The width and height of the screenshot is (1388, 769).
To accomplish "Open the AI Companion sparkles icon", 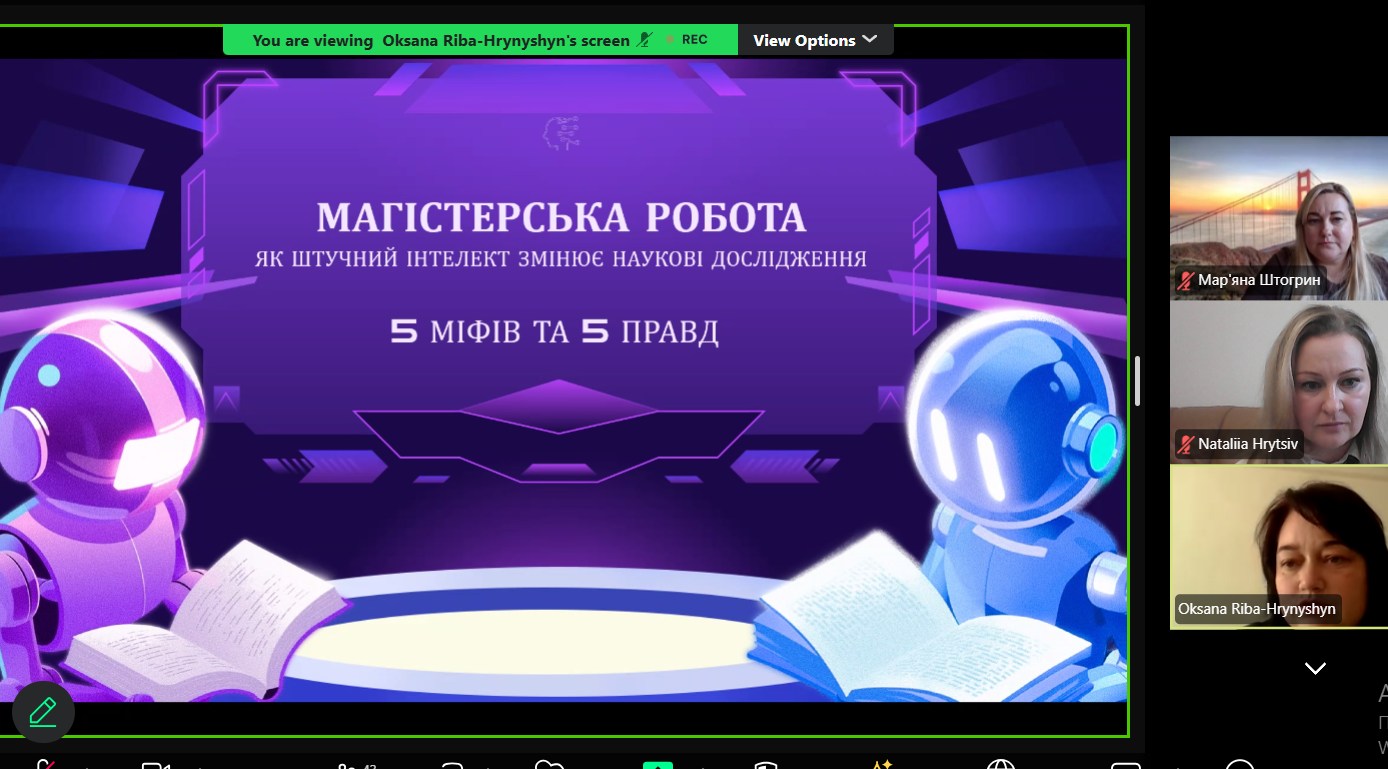I will click(x=882, y=764).
